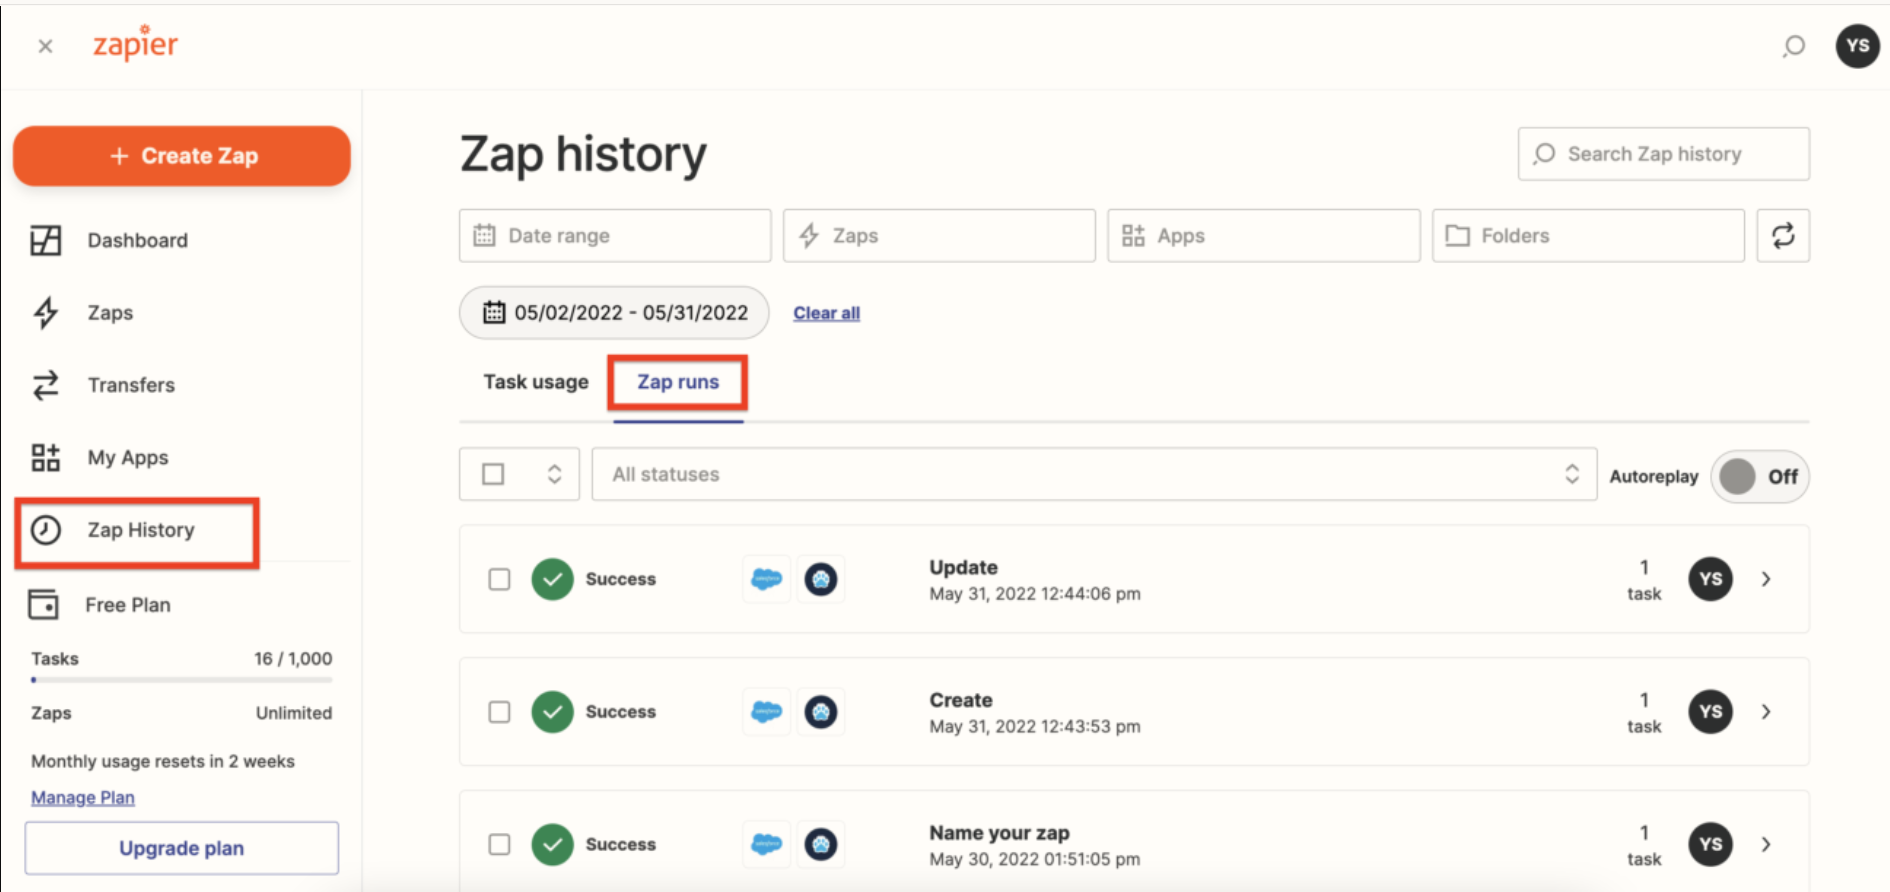
Task: Click the Create Zap button
Action: (x=182, y=156)
